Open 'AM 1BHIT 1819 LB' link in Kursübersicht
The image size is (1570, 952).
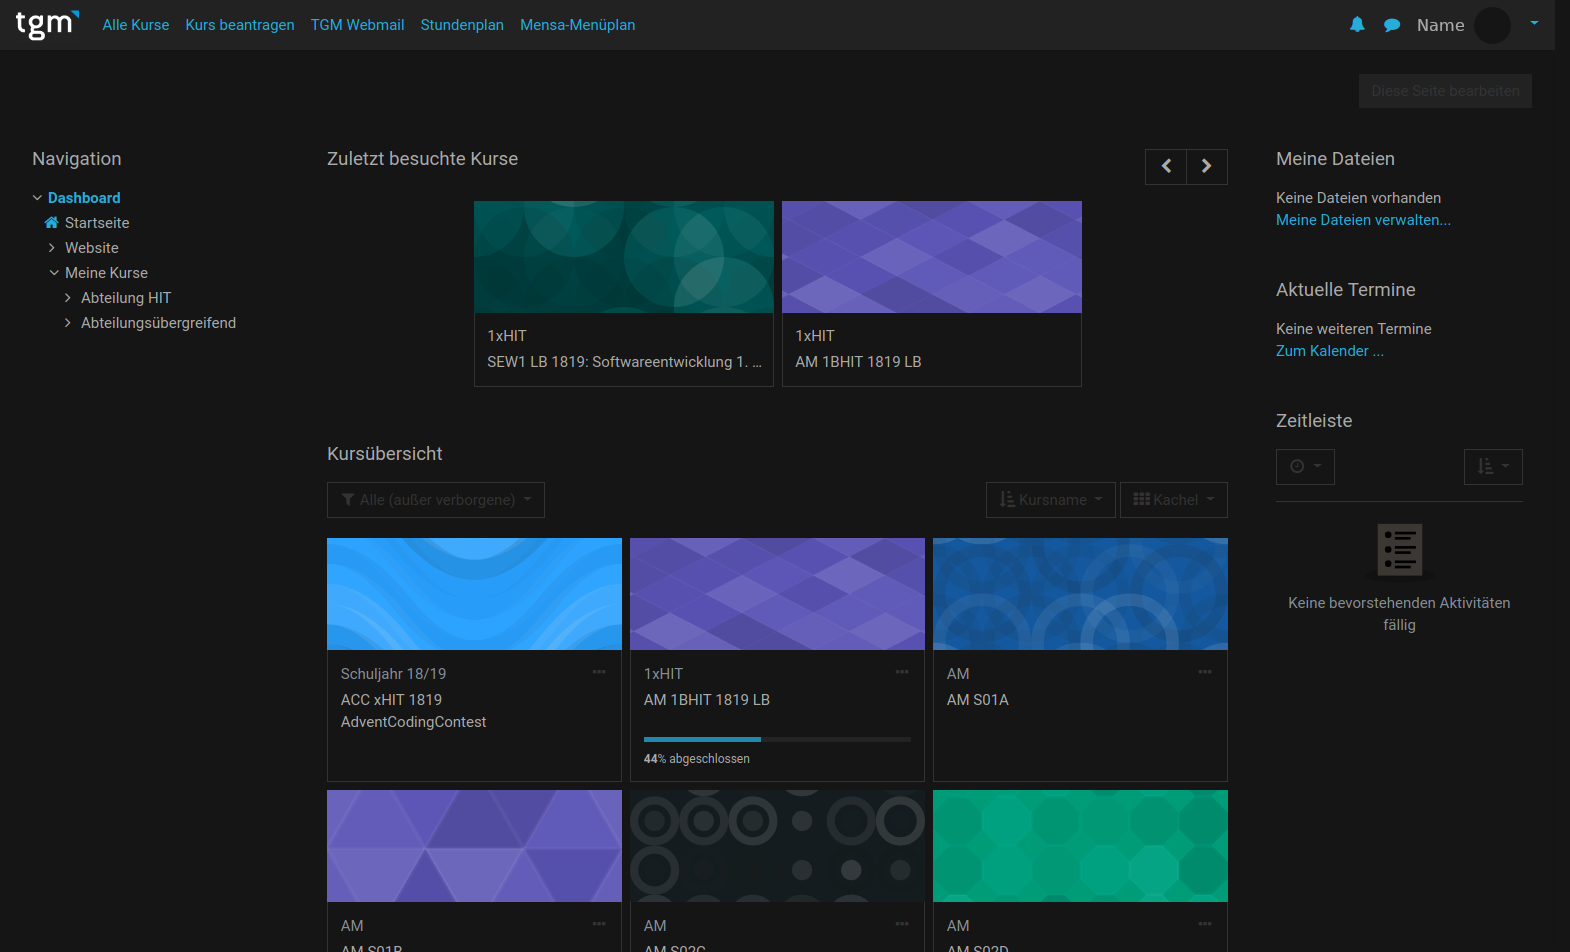tap(706, 700)
